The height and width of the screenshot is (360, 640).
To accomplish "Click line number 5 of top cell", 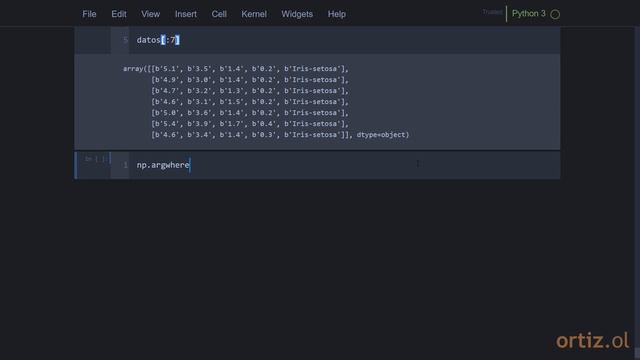I will click(x=125, y=40).
